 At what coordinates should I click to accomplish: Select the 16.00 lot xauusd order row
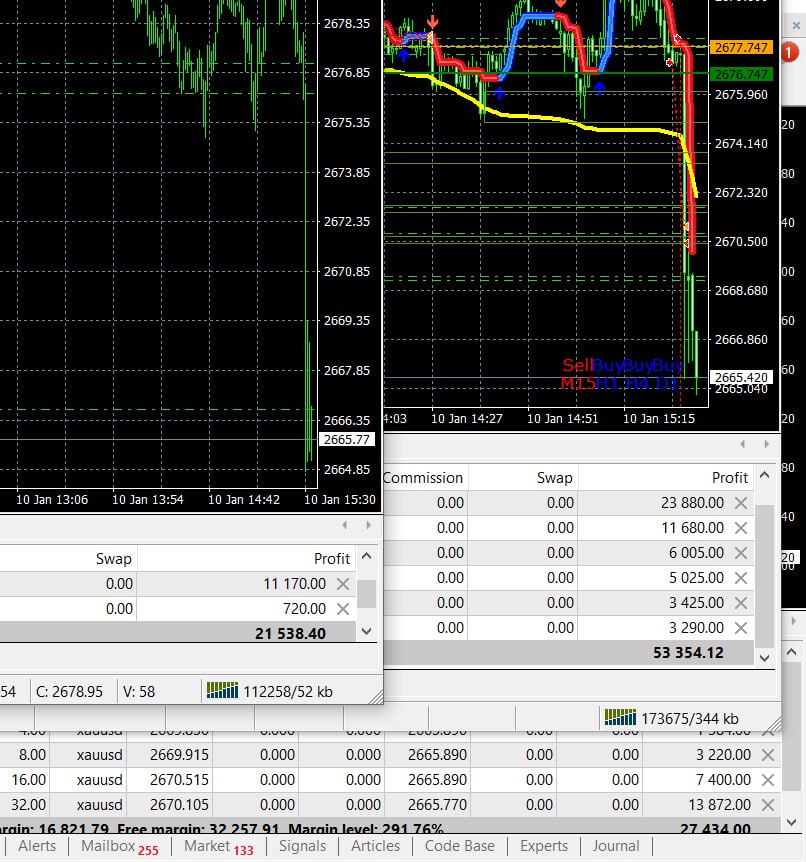tap(390, 780)
